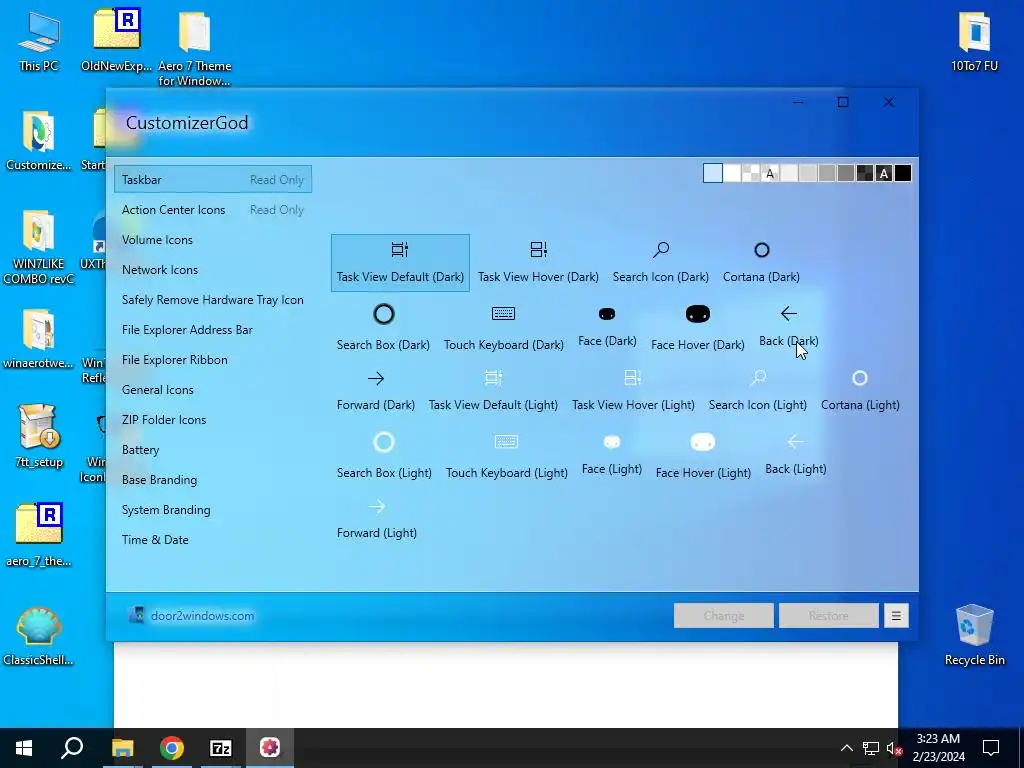This screenshot has width=1024, height=768.
Task: Select the Cortana (Light) icon
Action: pos(860,391)
